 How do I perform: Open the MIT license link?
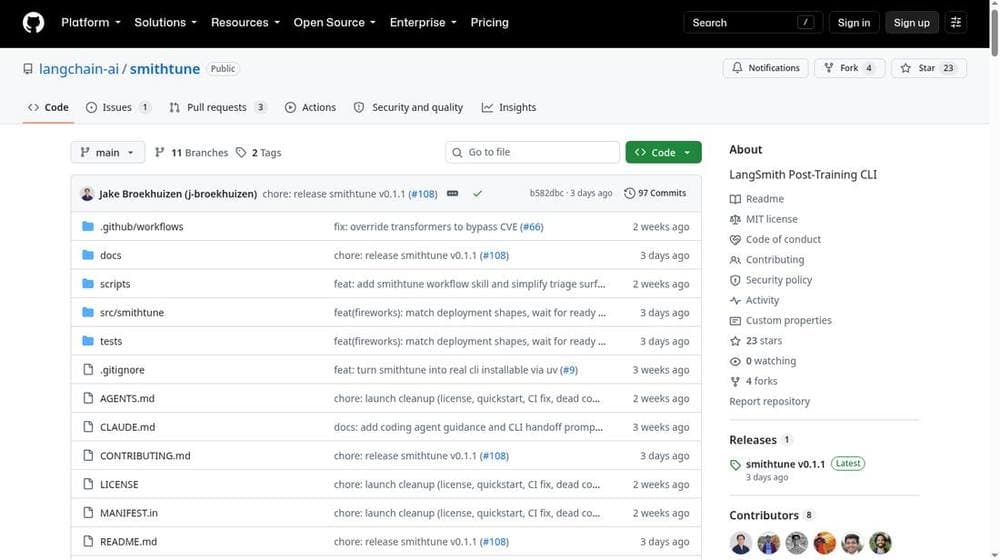coord(763,219)
